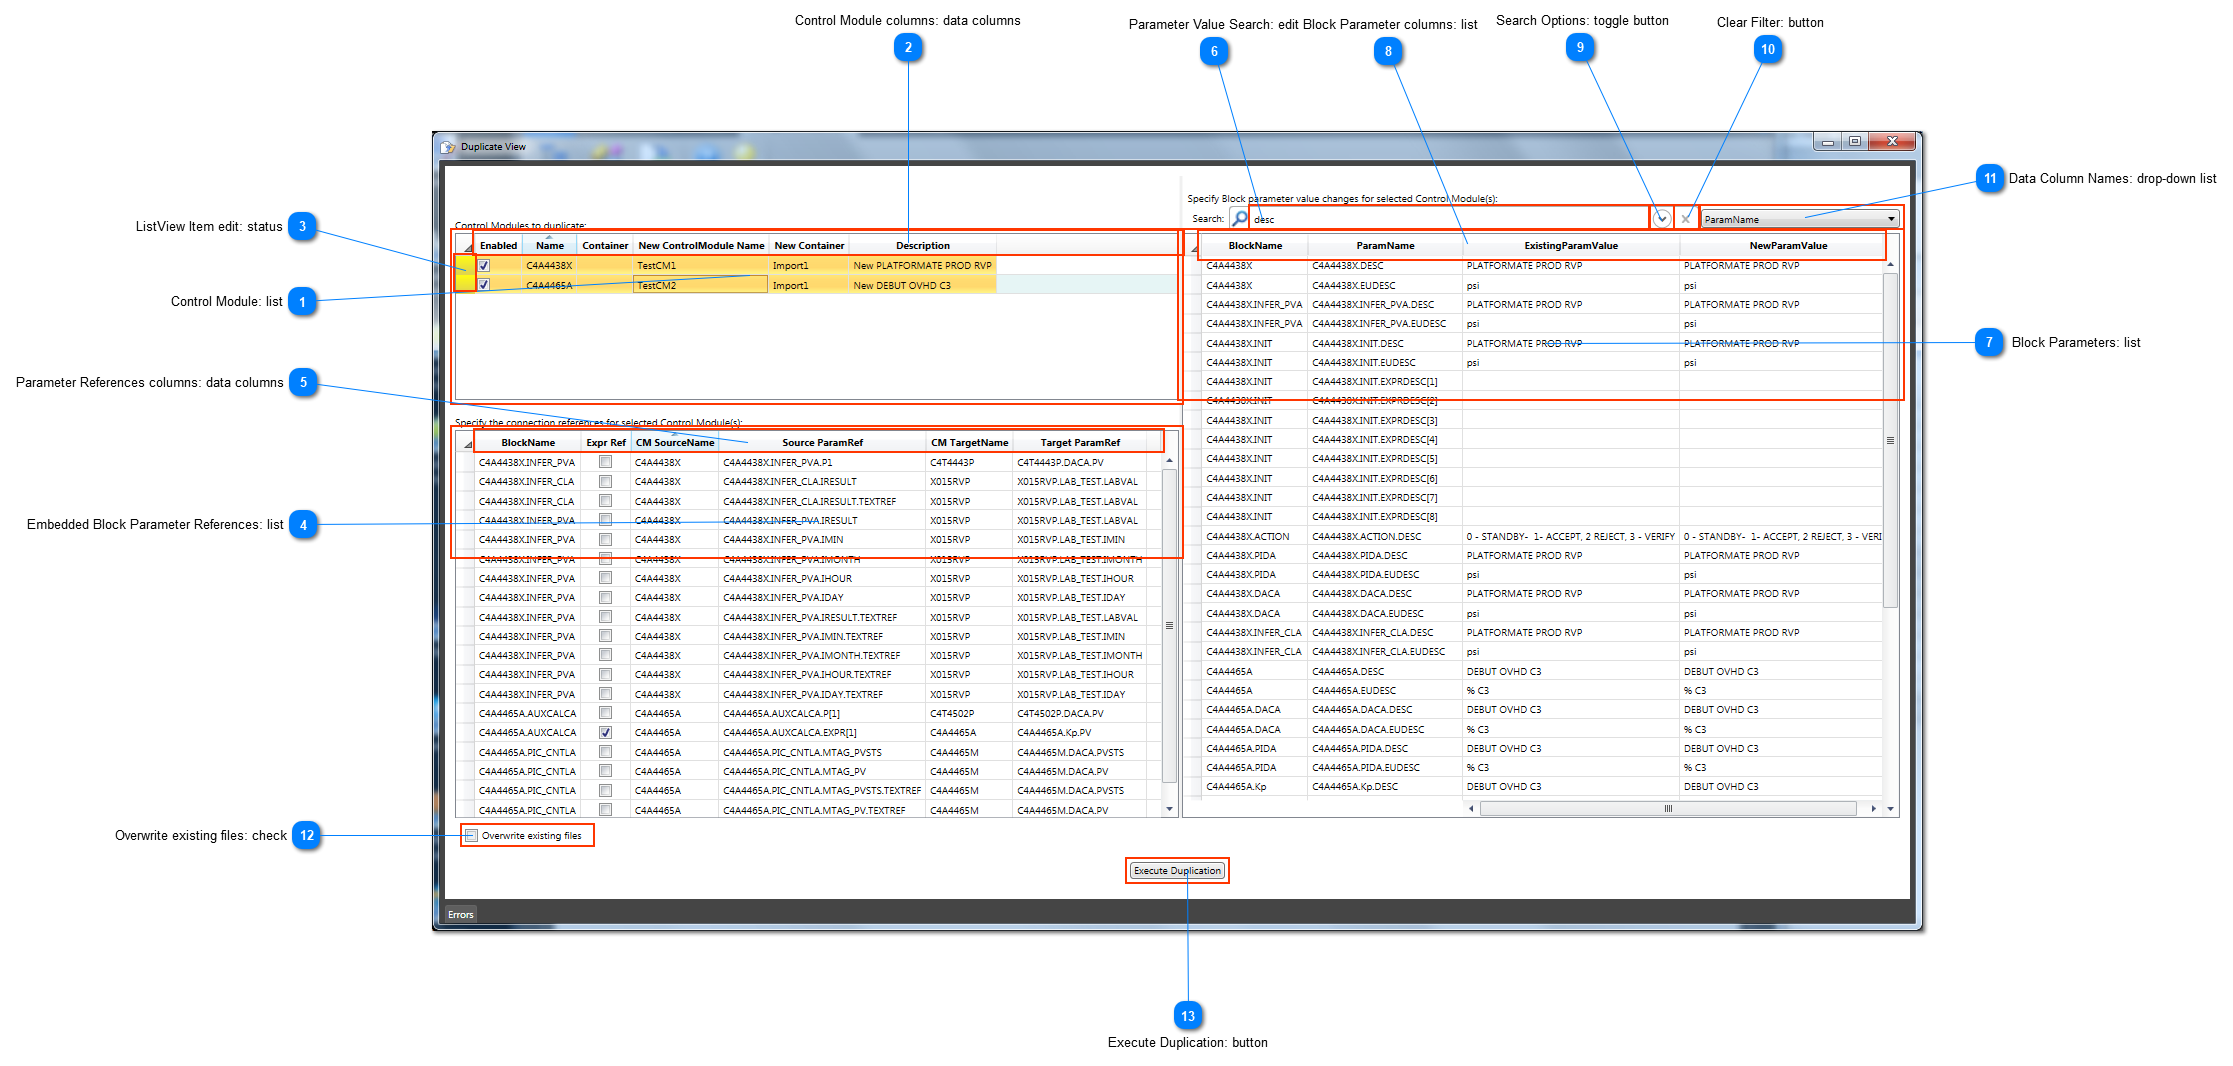Viewport: 2233px width, 1066px height.
Task: Uncheck Expr Ref for C4A4465A.AUXCALCA.EXPR[1] row
Action: point(605,732)
